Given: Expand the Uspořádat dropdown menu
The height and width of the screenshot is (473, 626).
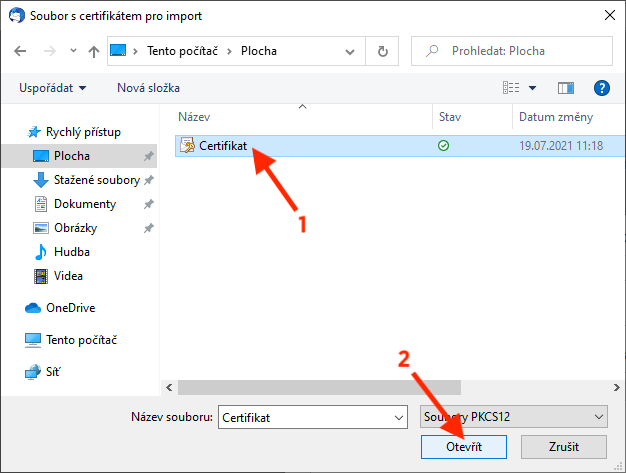Looking at the screenshot, I should (x=52, y=88).
